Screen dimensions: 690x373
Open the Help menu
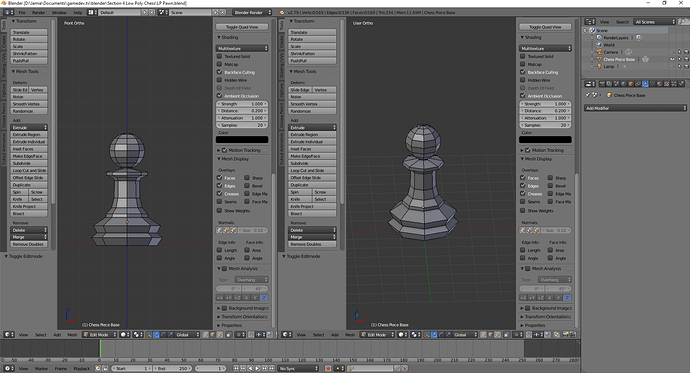(x=78, y=12)
